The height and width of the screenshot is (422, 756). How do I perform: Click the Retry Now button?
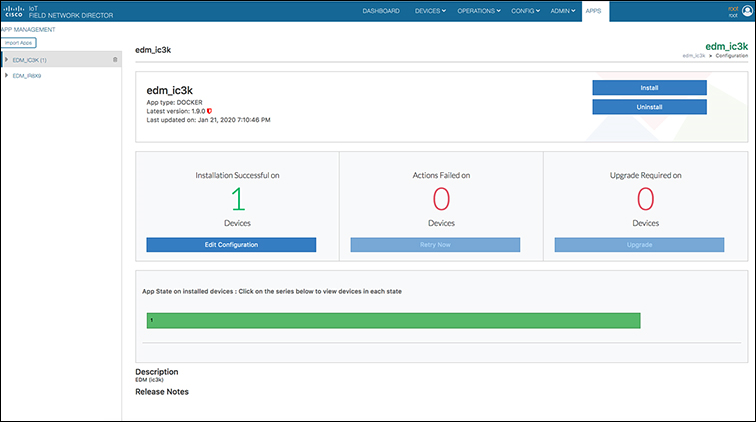[435, 245]
